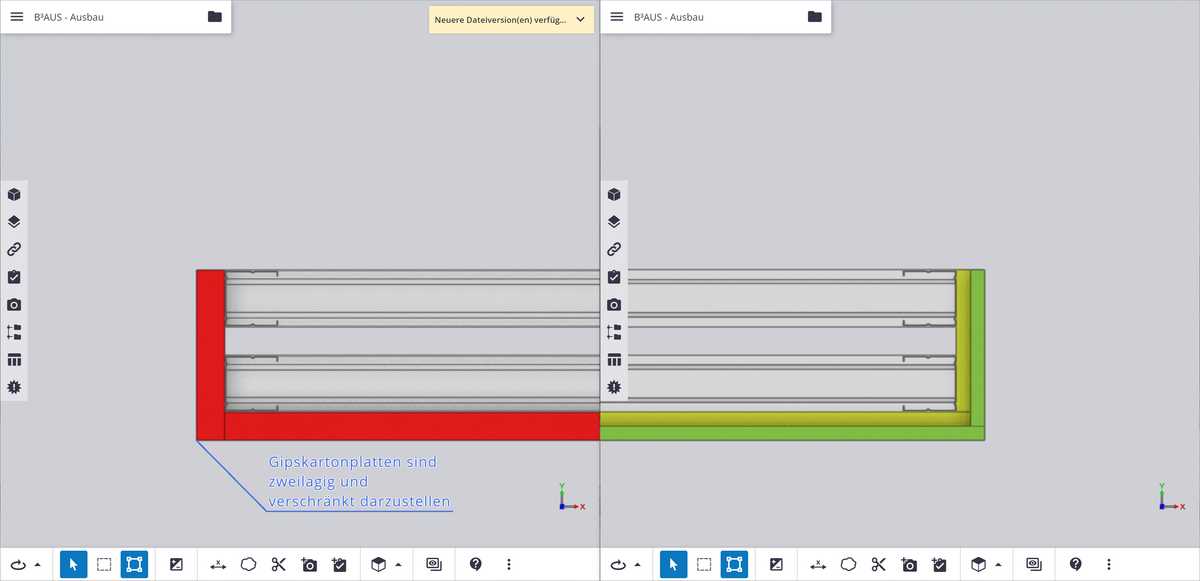The height and width of the screenshot is (581, 1200).
Task: Open the structure tree panel, left sidebar
Action: click(14, 332)
